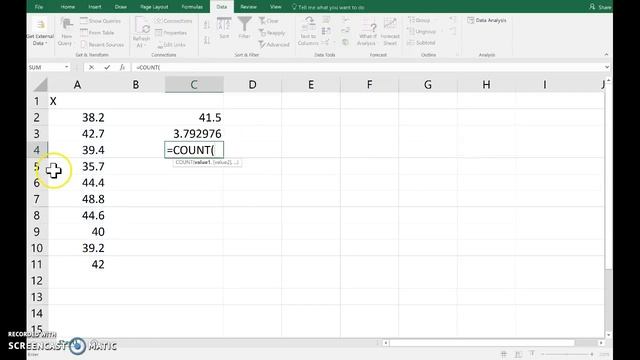Image resolution: width=640 pixels, height=360 pixels.
Task: Switch to the Page Layout tab
Action: click(x=154, y=7)
